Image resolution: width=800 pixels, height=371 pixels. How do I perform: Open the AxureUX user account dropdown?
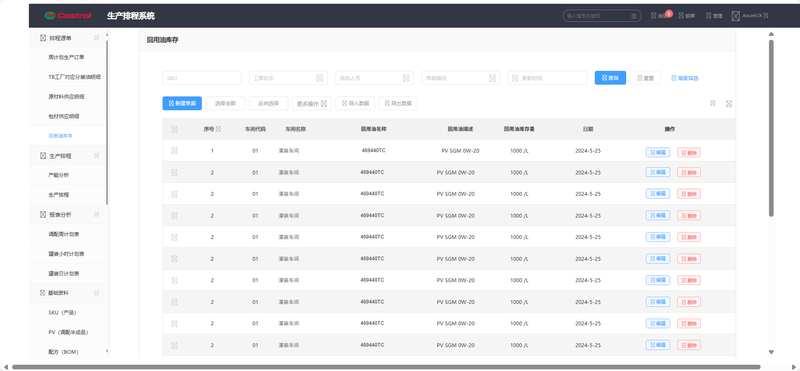[x=755, y=16]
